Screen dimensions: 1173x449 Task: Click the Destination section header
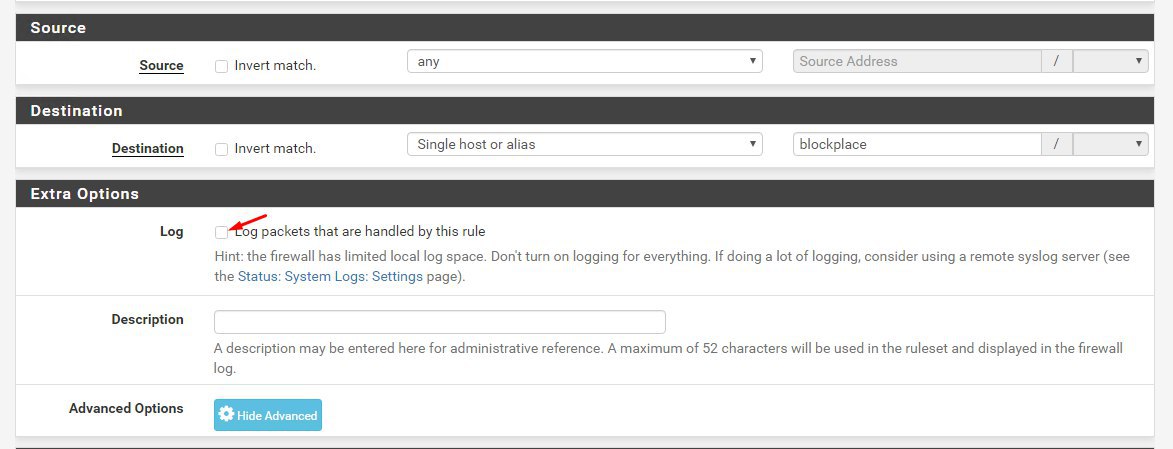586,111
